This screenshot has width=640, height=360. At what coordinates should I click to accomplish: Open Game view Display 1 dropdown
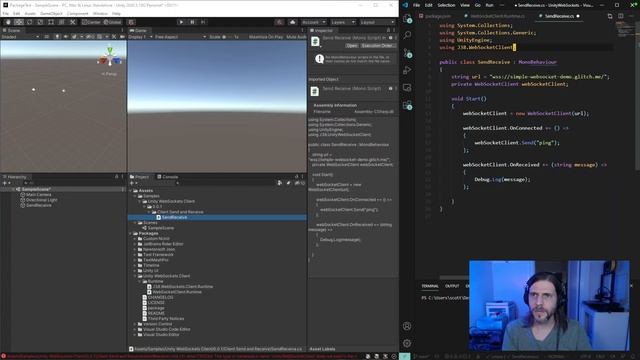(x=140, y=37)
